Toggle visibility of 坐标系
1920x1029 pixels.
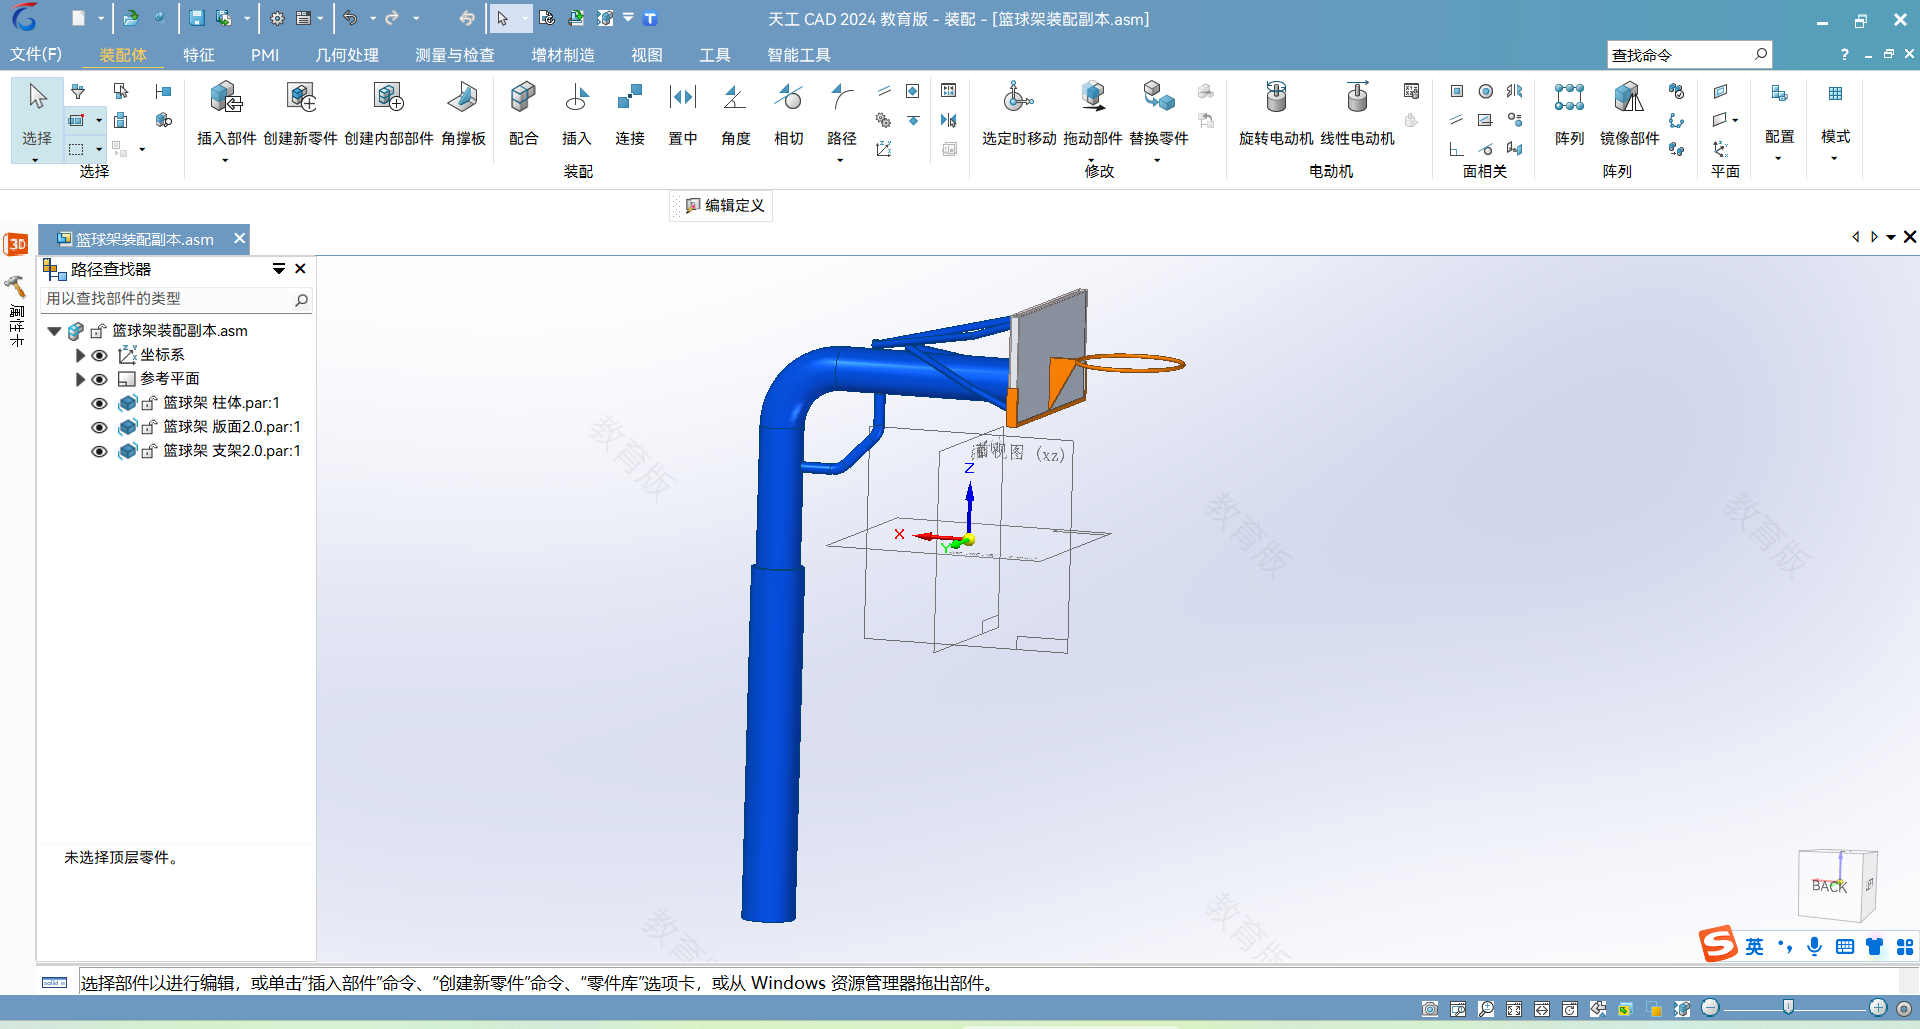tap(99, 355)
